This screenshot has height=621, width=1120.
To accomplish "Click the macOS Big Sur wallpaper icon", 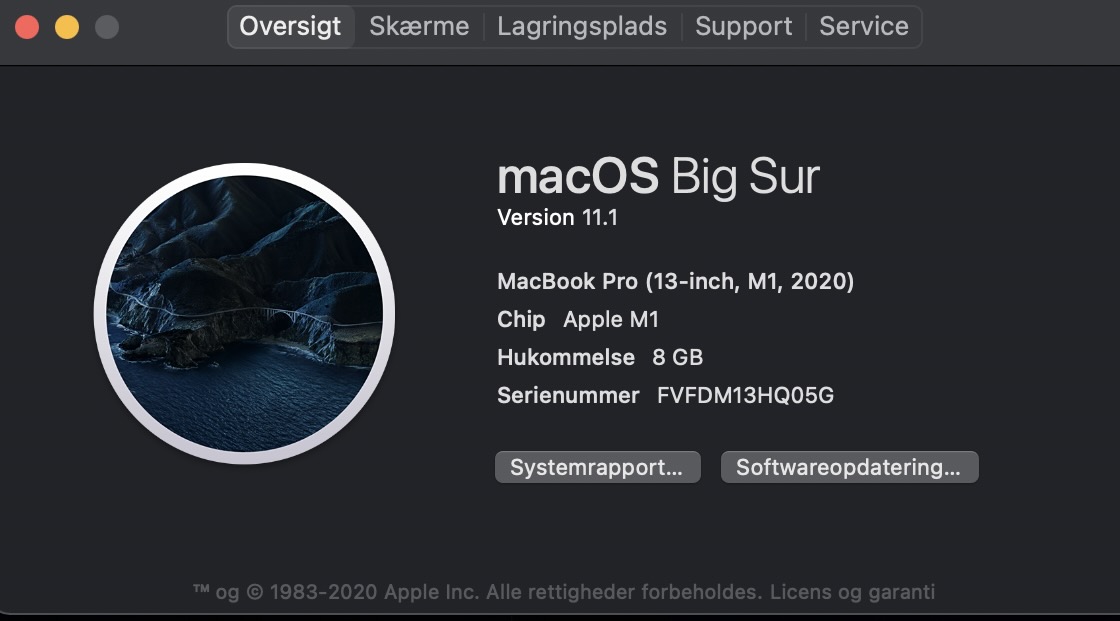I will pyautogui.click(x=245, y=313).
